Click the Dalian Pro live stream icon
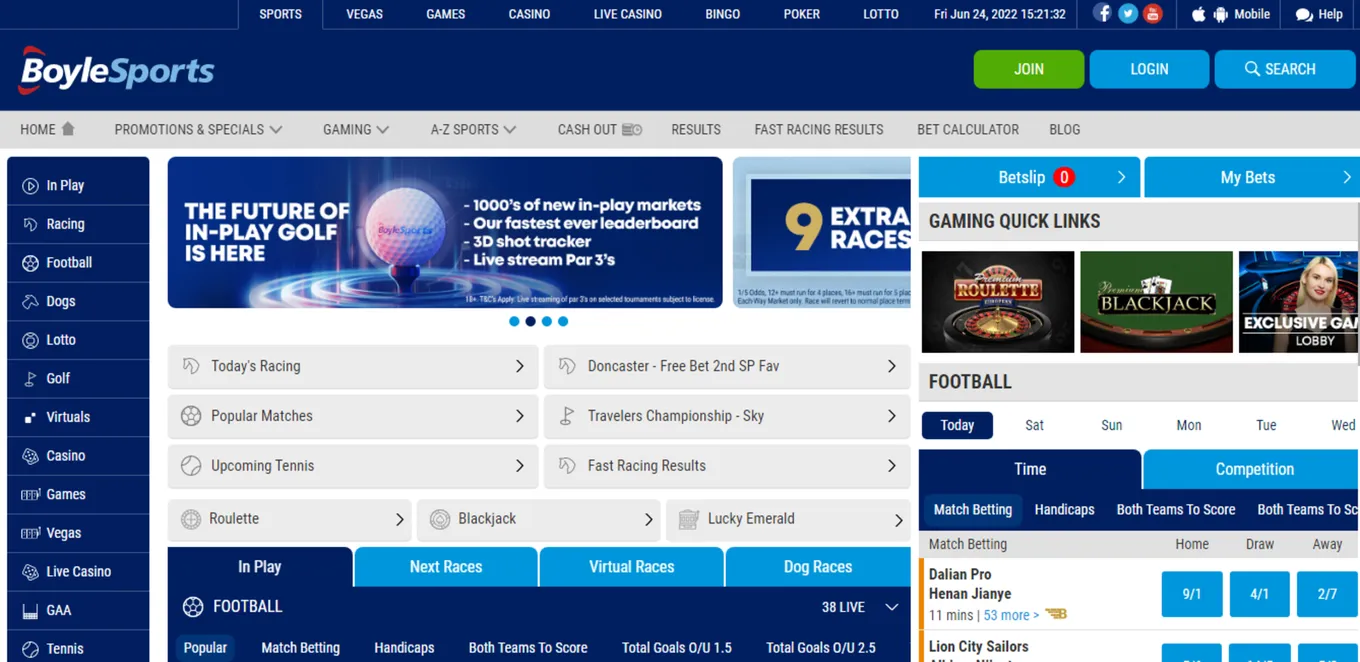This screenshot has height=662, width=1360. (1056, 614)
